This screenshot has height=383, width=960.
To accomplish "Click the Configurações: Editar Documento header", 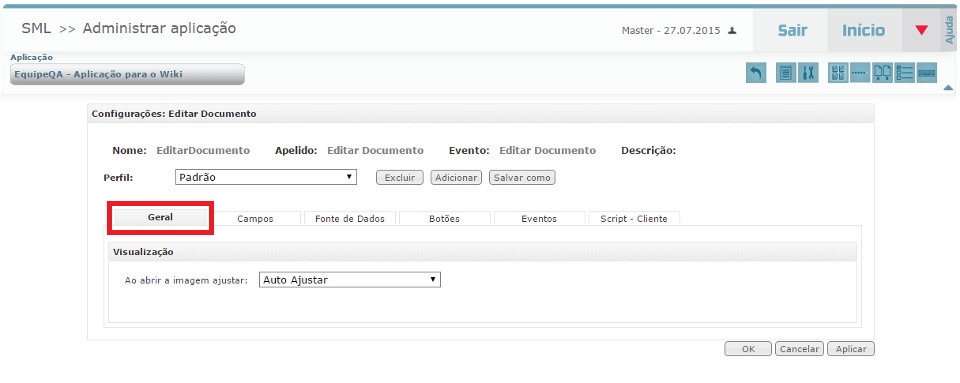I will (x=481, y=114).
